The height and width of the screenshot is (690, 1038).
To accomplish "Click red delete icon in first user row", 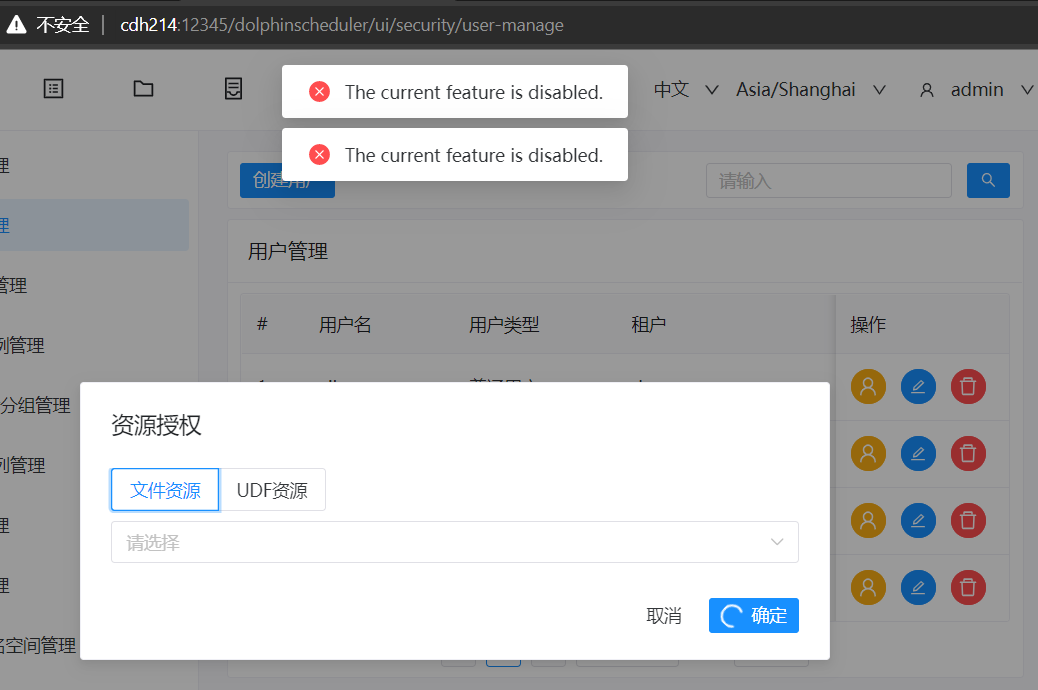I will pyautogui.click(x=968, y=387).
